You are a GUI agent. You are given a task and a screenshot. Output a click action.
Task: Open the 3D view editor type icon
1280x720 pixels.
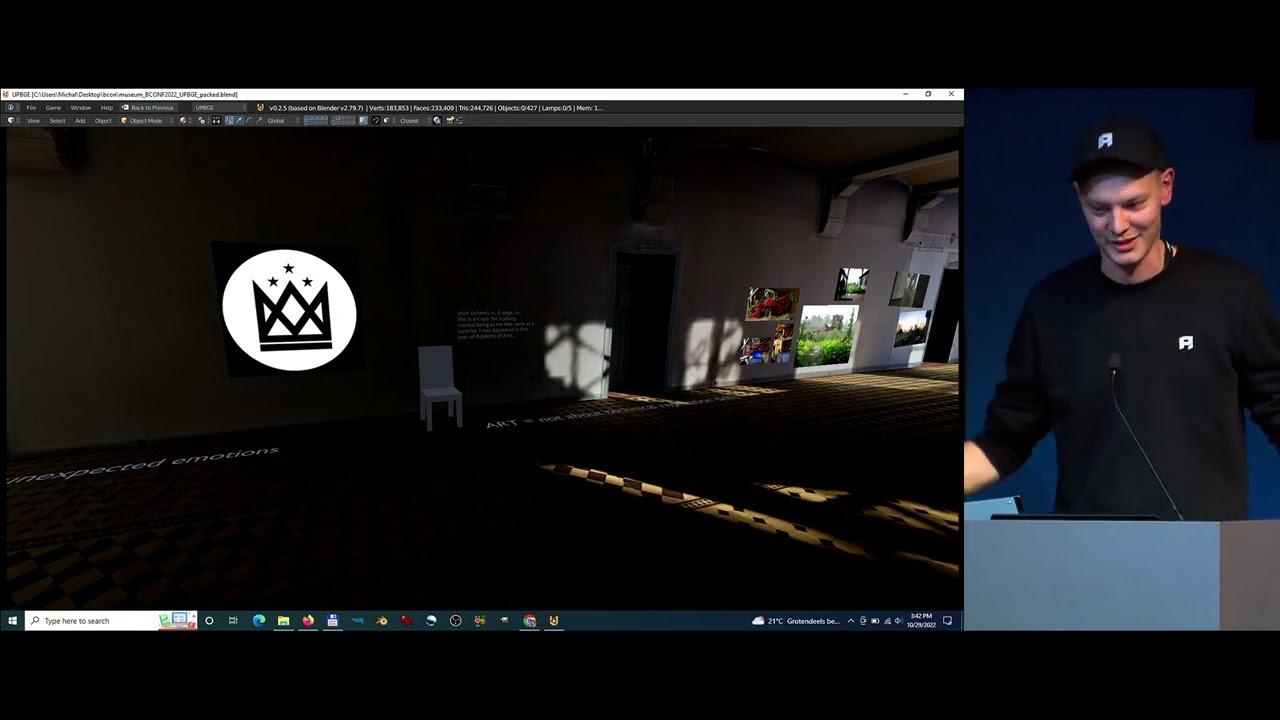(11, 120)
